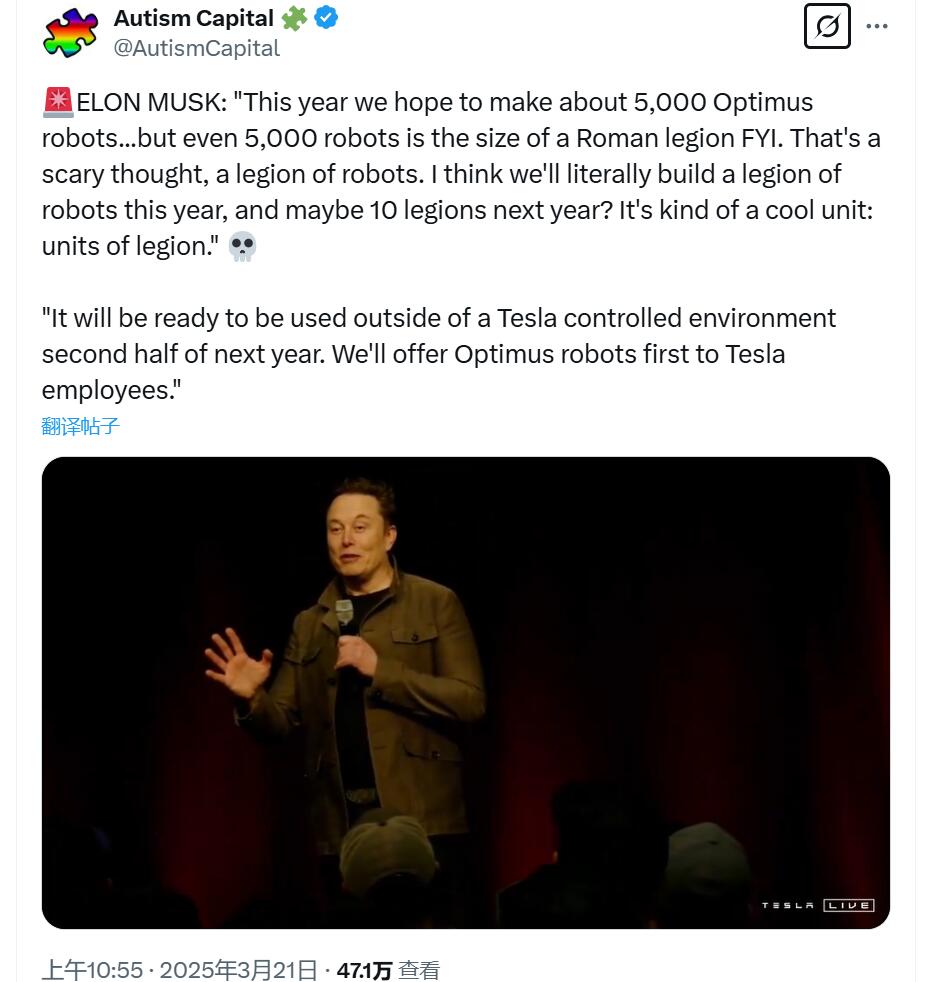Open Grok via the slashed-circle icon
The image size is (945, 982).
(827, 26)
